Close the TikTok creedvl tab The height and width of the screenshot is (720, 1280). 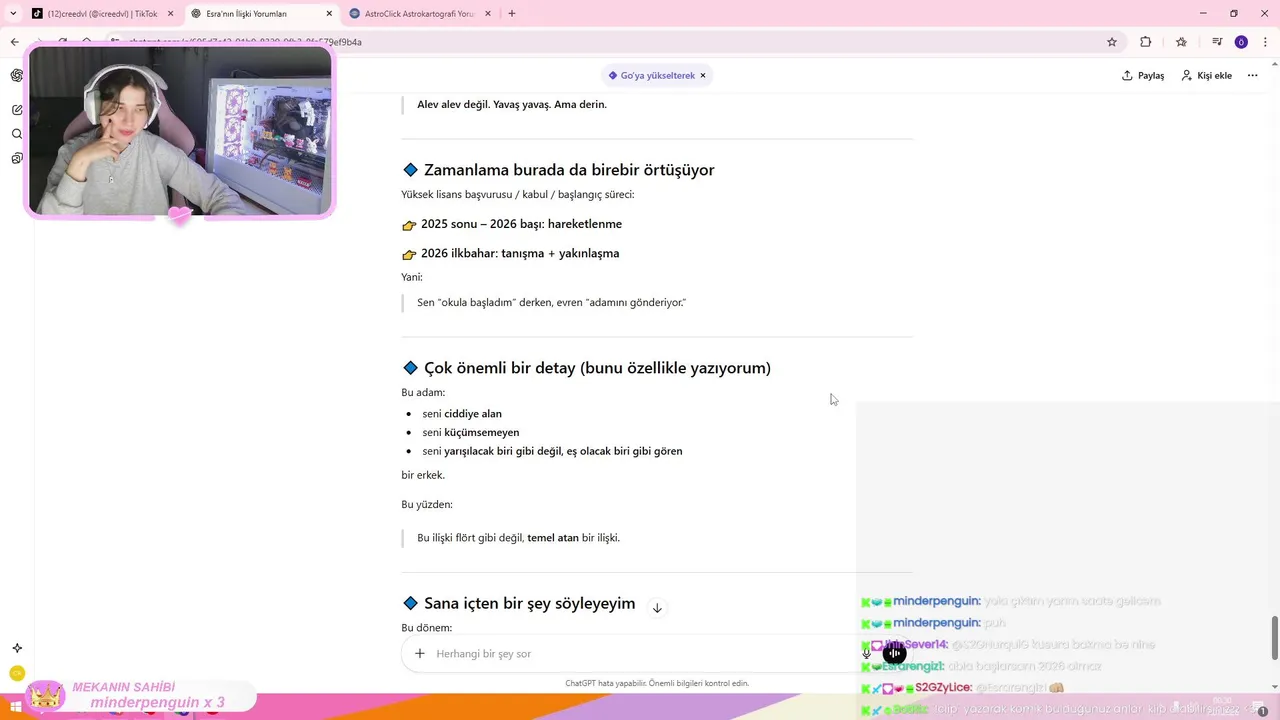pos(170,14)
